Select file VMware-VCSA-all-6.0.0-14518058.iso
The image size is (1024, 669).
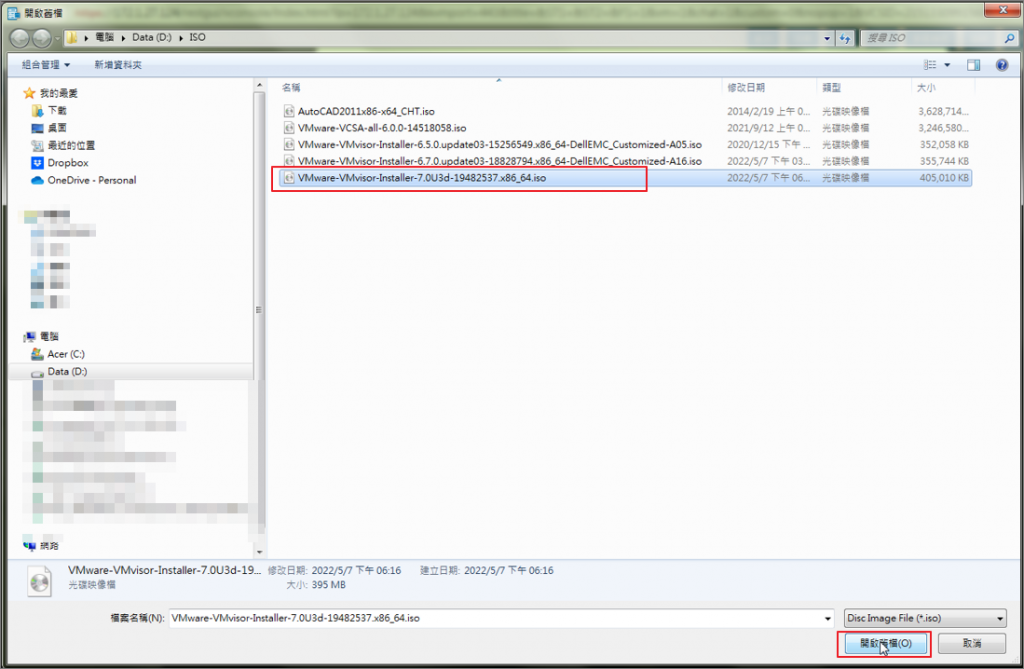382,128
